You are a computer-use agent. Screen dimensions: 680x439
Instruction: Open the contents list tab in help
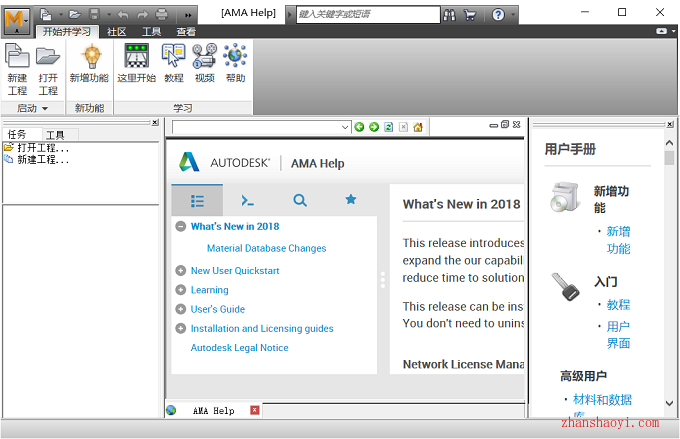tap(197, 200)
